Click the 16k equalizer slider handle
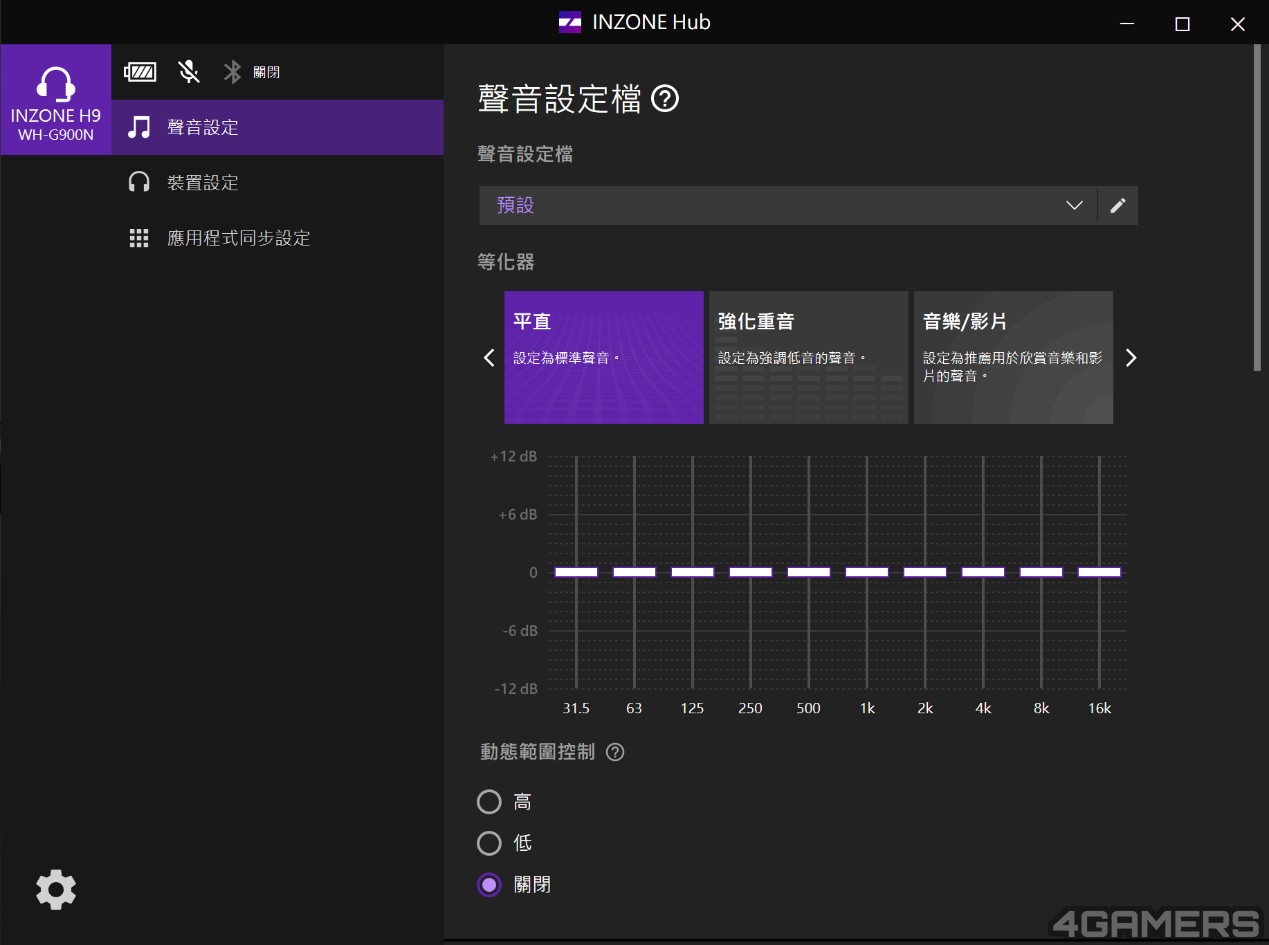 point(1099,572)
